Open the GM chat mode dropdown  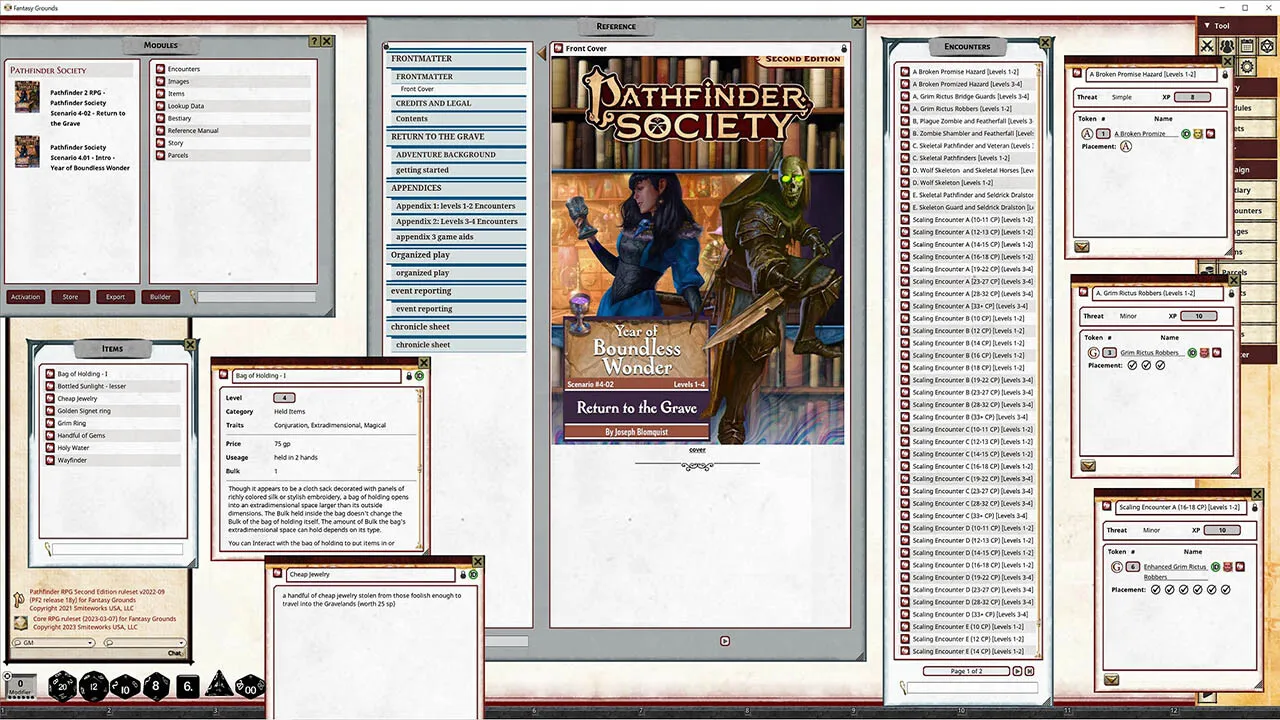point(54,643)
